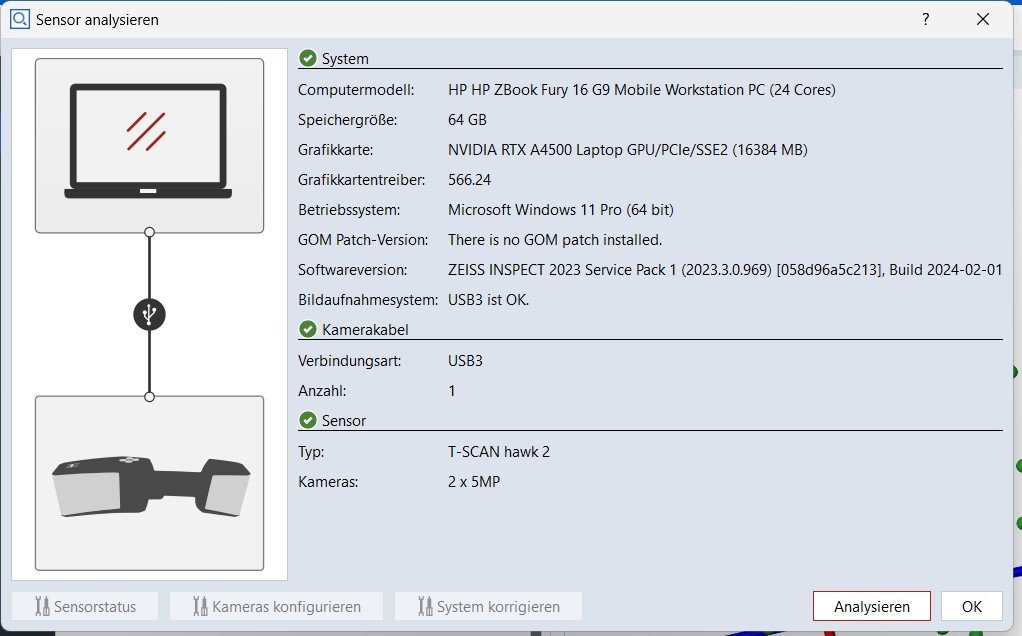Select the Kamerakabel section heading
1022x636 pixels.
(365, 330)
